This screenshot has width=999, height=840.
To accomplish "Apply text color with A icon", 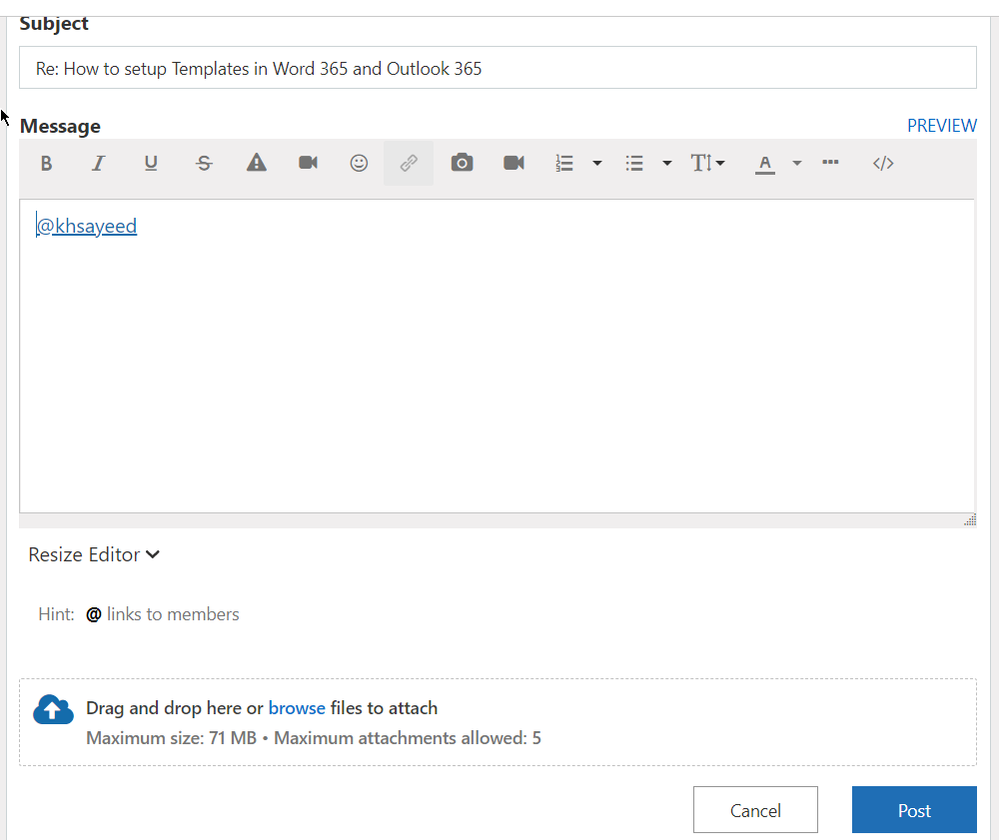I will (x=765, y=164).
